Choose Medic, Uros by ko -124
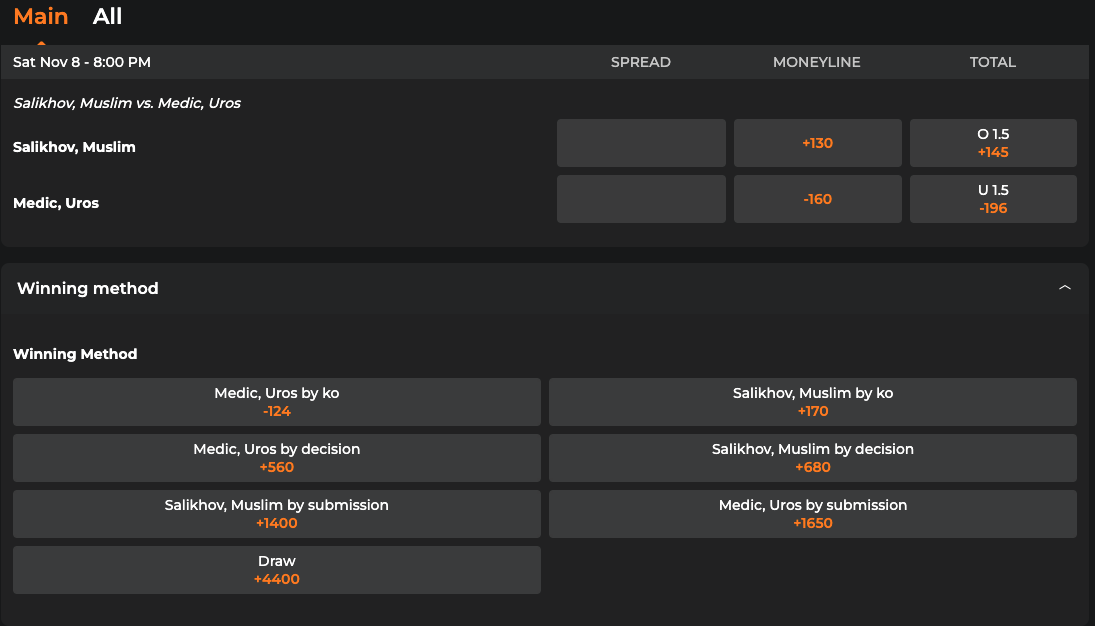Screen dimensions: 1095x626 click(x=277, y=402)
